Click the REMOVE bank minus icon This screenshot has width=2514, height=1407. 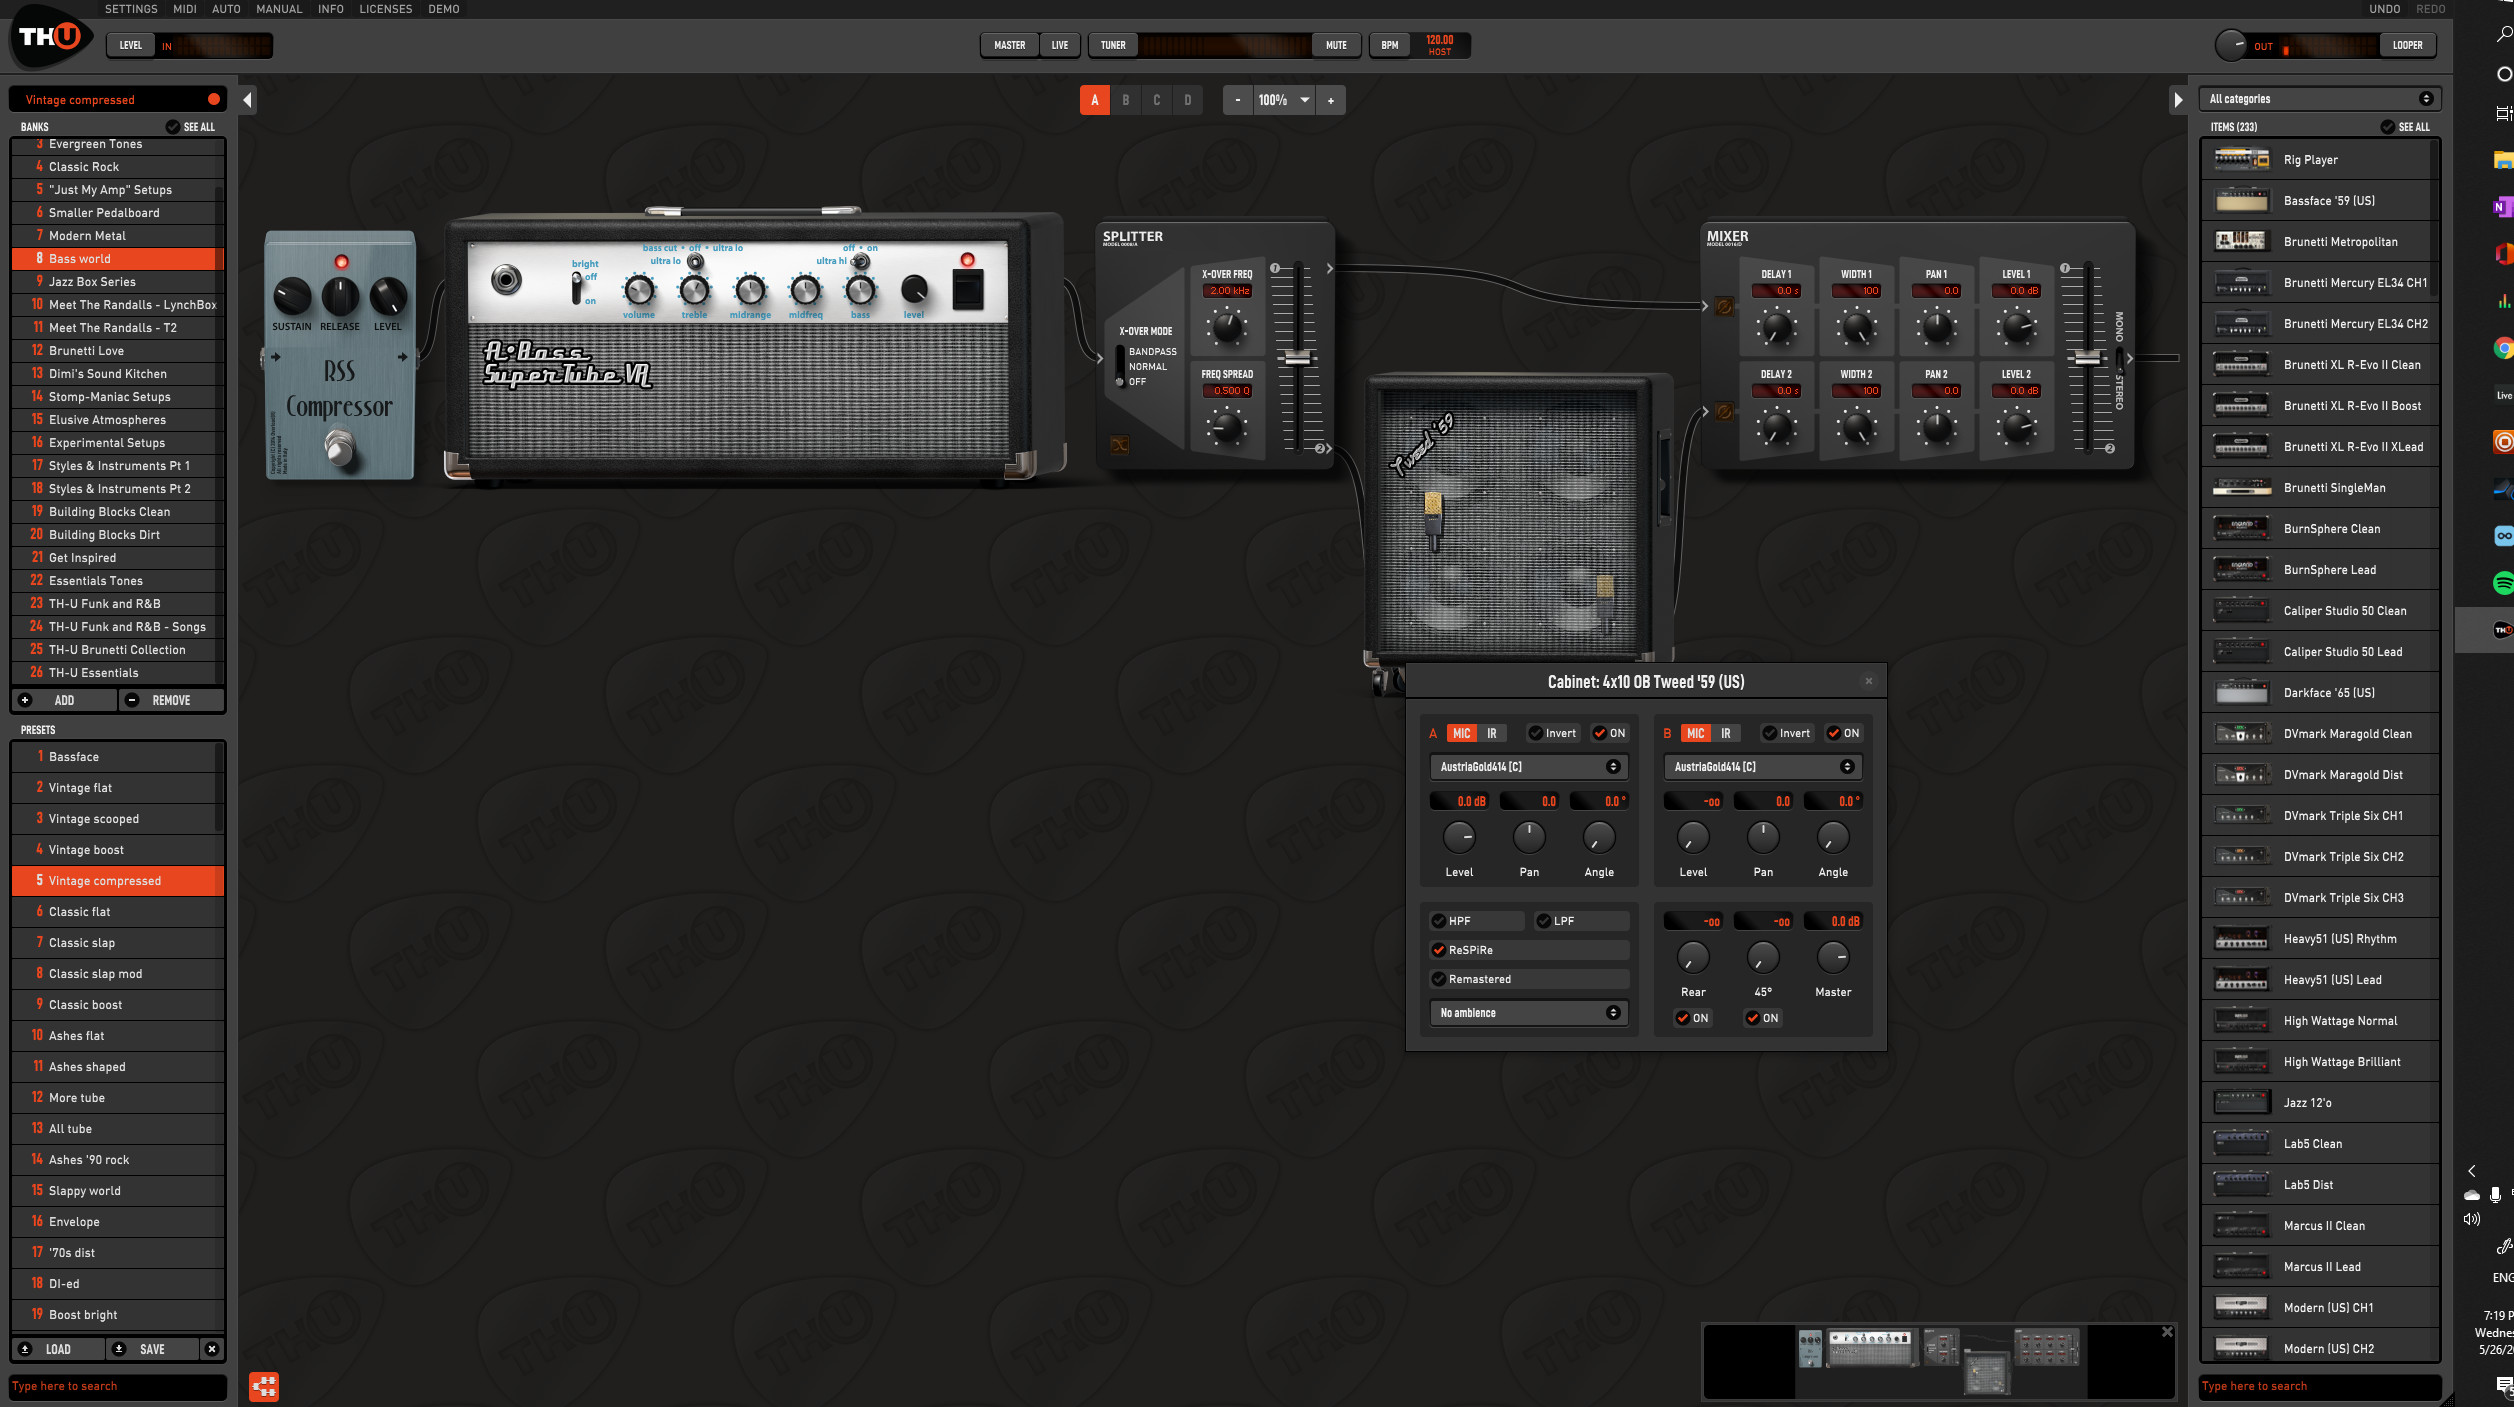[x=131, y=700]
